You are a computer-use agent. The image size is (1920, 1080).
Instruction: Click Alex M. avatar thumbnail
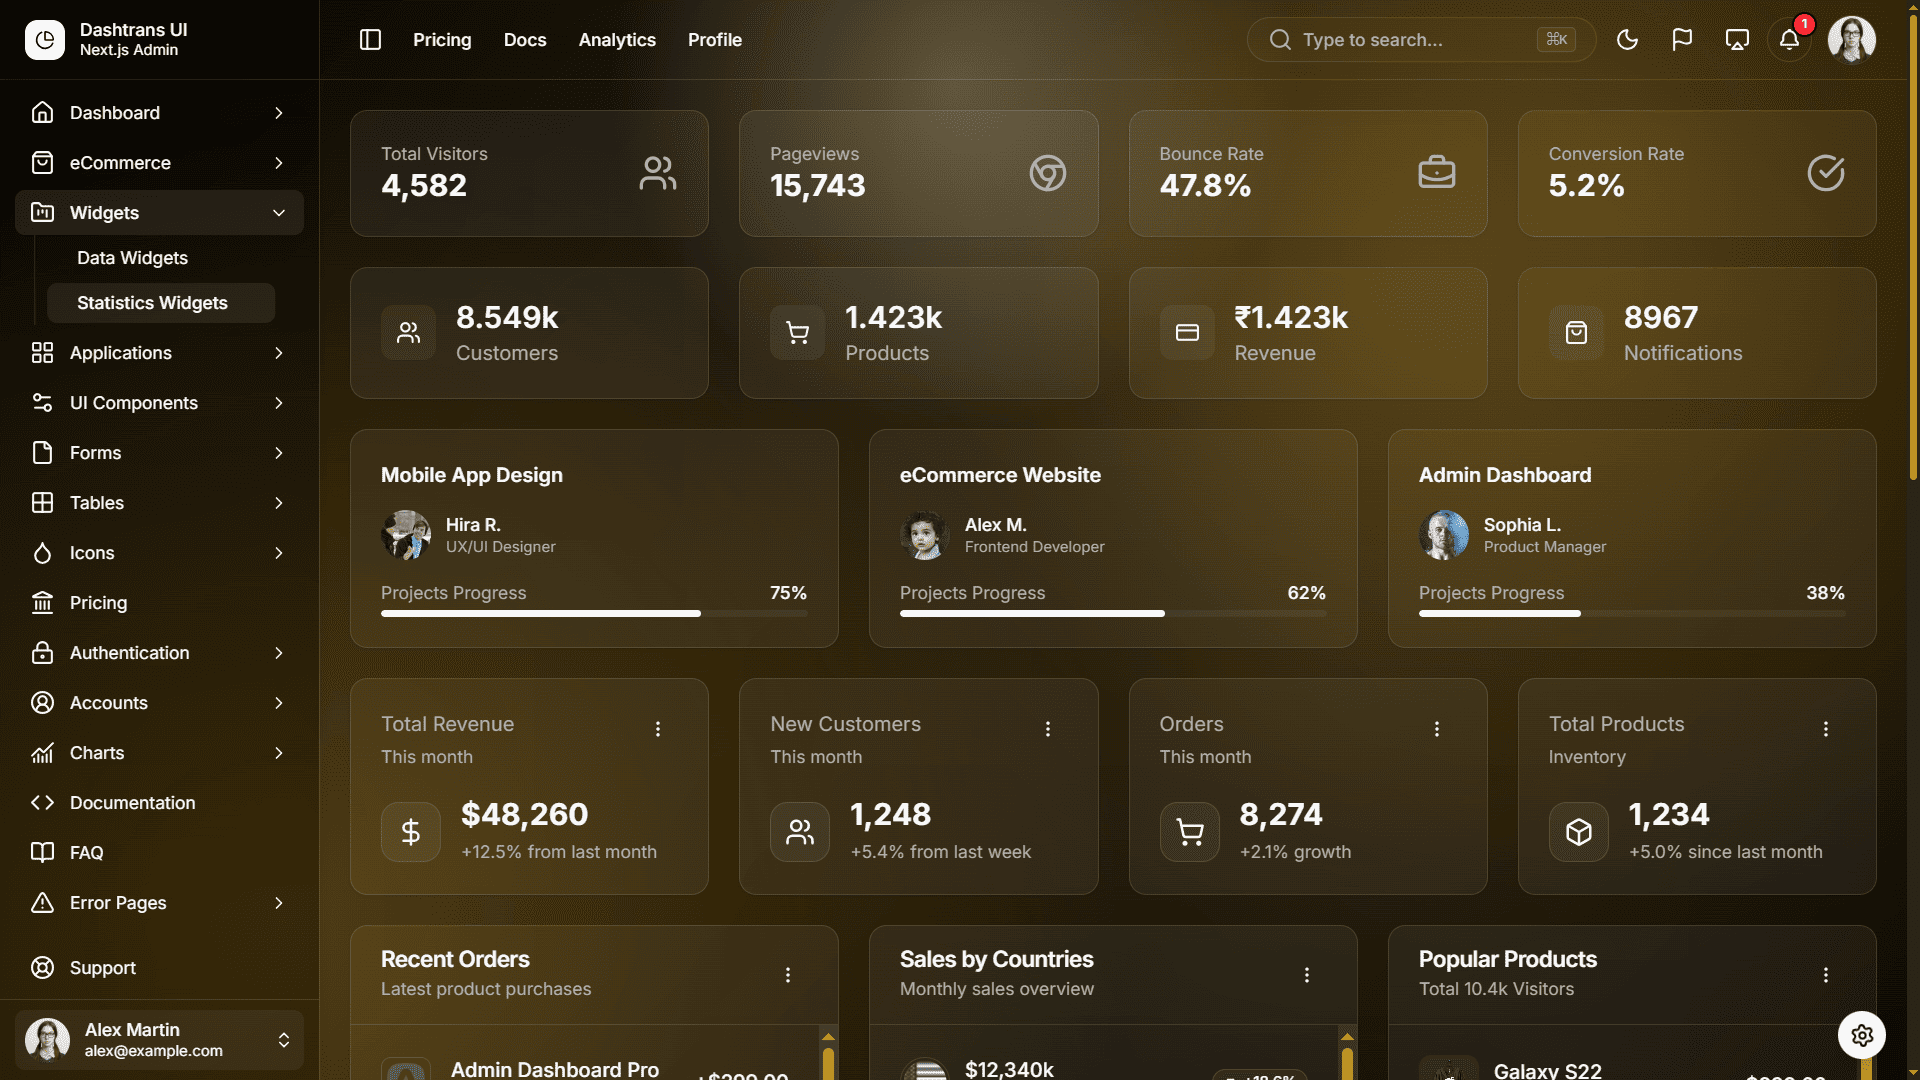point(925,535)
